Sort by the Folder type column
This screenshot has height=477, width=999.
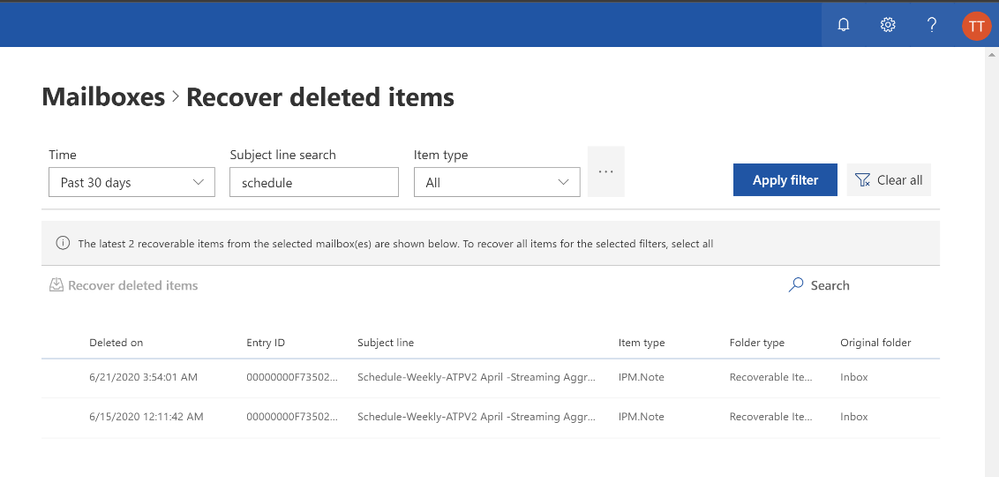757,343
